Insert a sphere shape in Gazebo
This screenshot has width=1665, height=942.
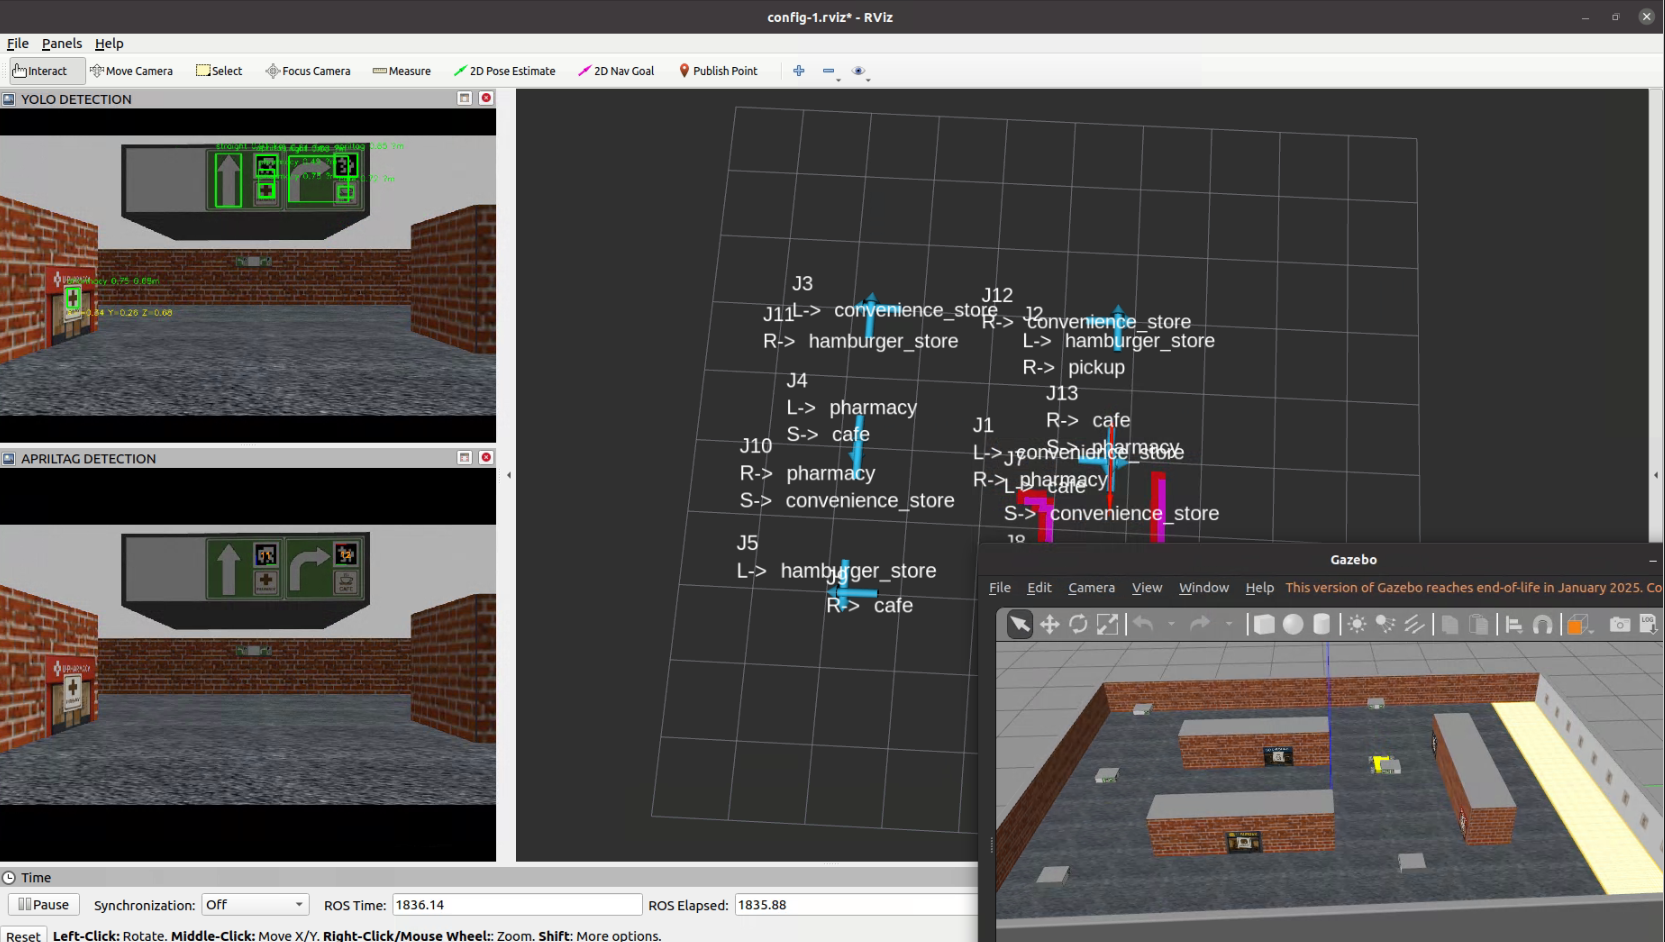coord(1293,625)
